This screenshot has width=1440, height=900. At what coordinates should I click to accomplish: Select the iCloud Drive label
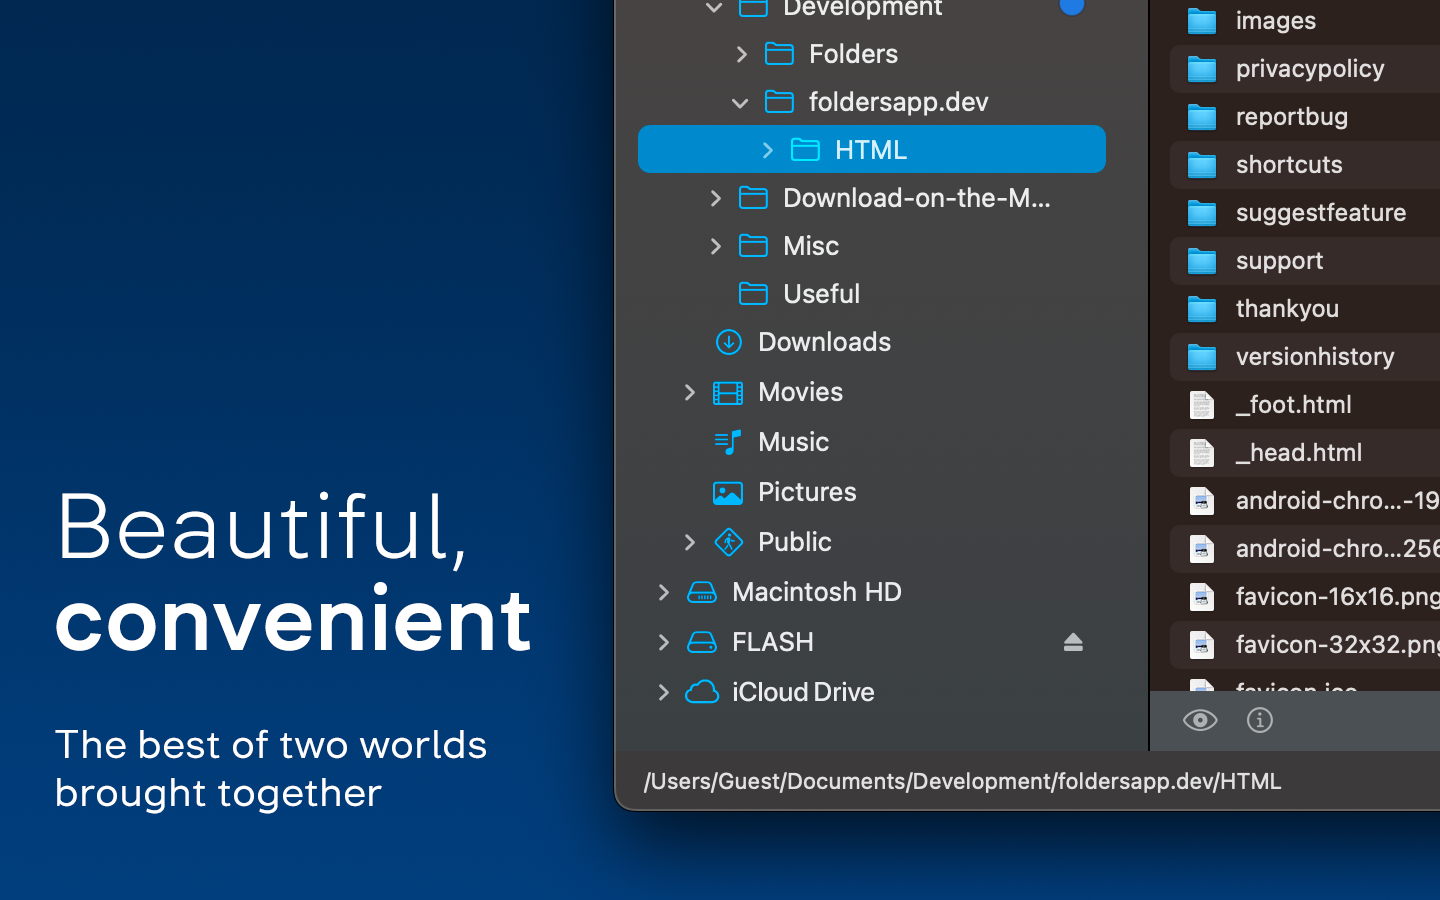tap(803, 692)
